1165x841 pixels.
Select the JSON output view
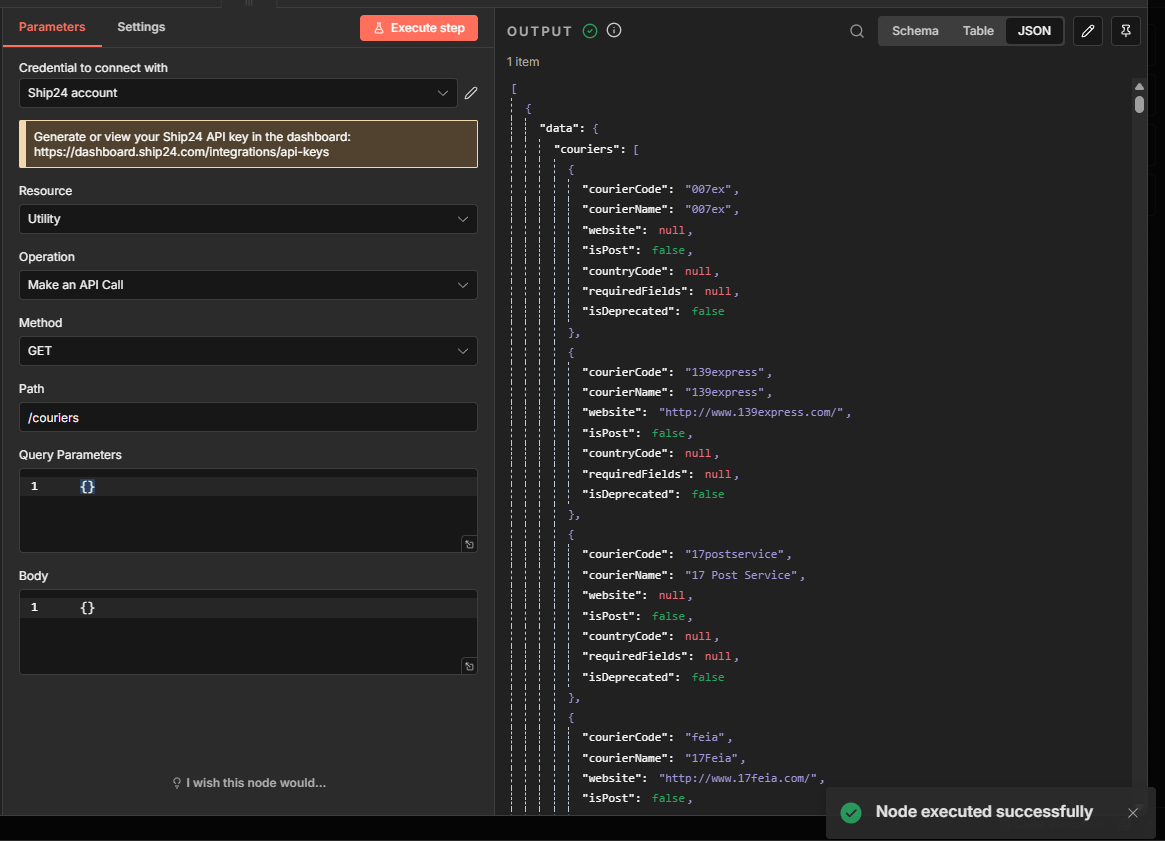point(1034,31)
